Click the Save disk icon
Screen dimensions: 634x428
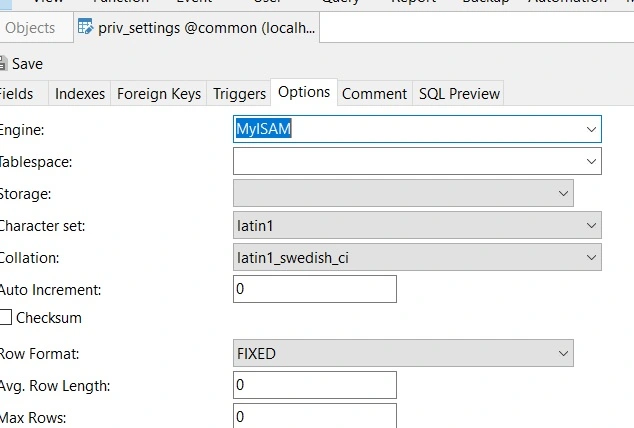point(3,64)
